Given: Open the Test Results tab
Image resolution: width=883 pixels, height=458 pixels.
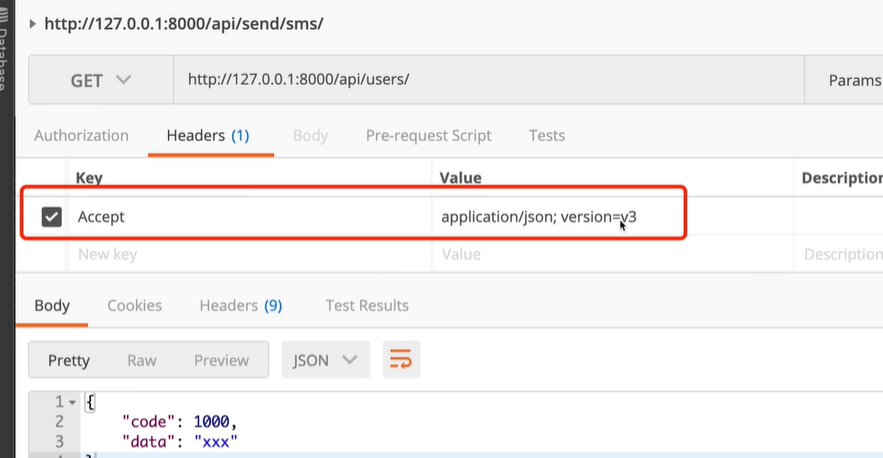Looking at the screenshot, I should pos(366,305).
